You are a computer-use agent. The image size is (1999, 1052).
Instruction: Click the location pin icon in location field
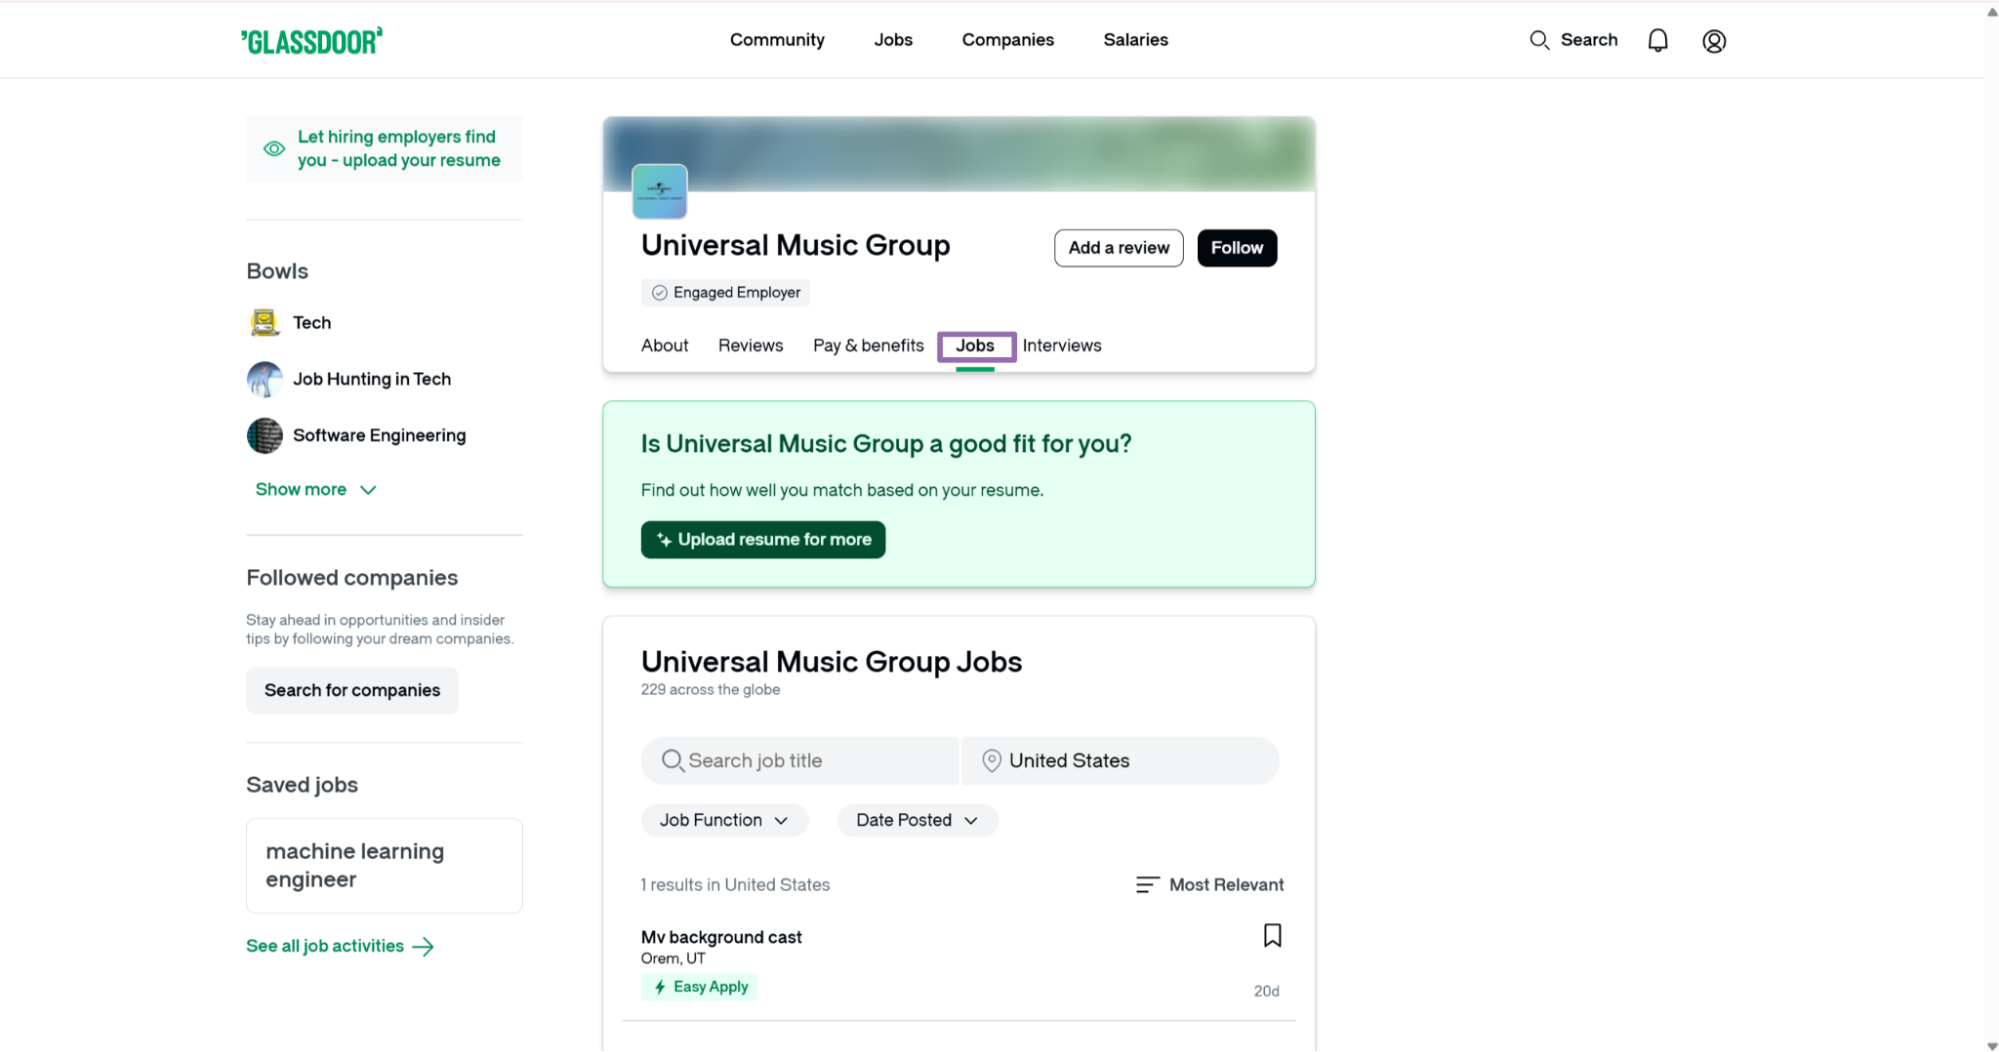pyautogui.click(x=991, y=761)
